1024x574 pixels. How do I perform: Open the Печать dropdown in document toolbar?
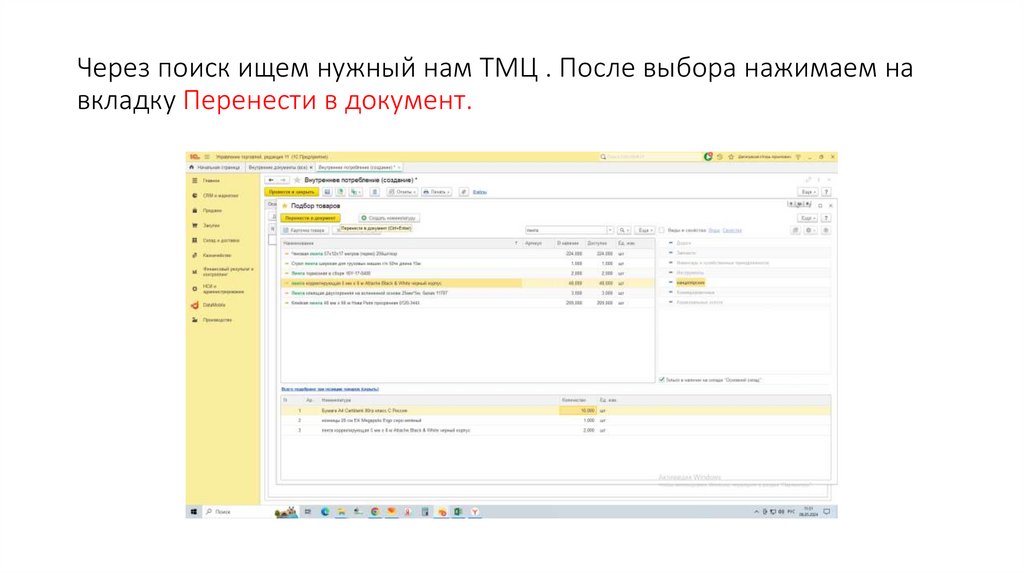coord(436,192)
